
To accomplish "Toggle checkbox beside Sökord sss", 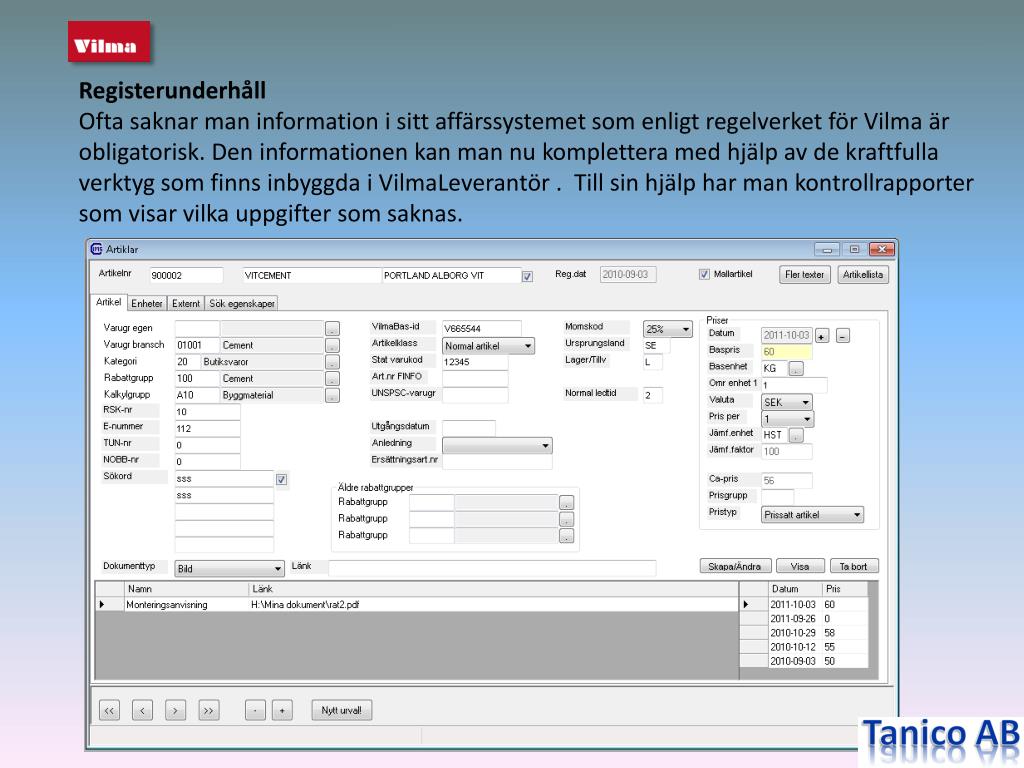I will click(281, 479).
